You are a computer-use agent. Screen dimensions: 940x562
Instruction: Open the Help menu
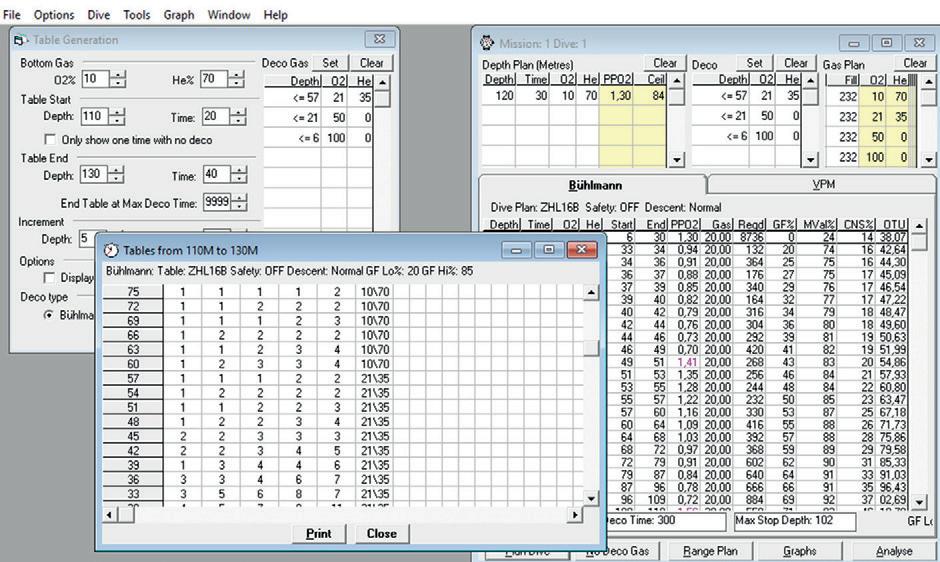(275, 14)
